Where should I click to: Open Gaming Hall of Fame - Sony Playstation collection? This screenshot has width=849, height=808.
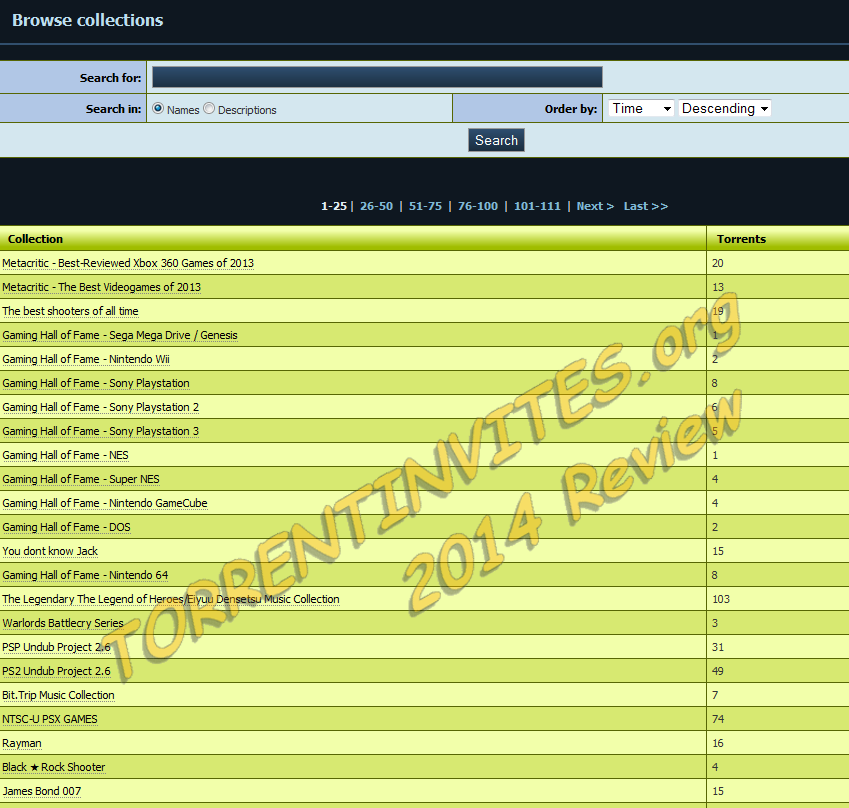point(96,383)
